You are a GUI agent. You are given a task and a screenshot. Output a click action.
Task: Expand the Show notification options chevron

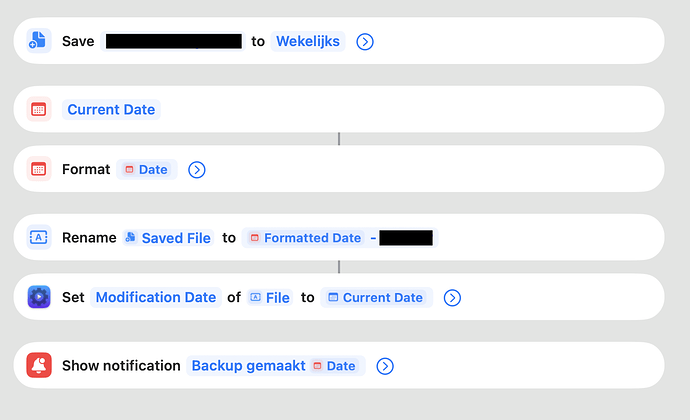386,365
